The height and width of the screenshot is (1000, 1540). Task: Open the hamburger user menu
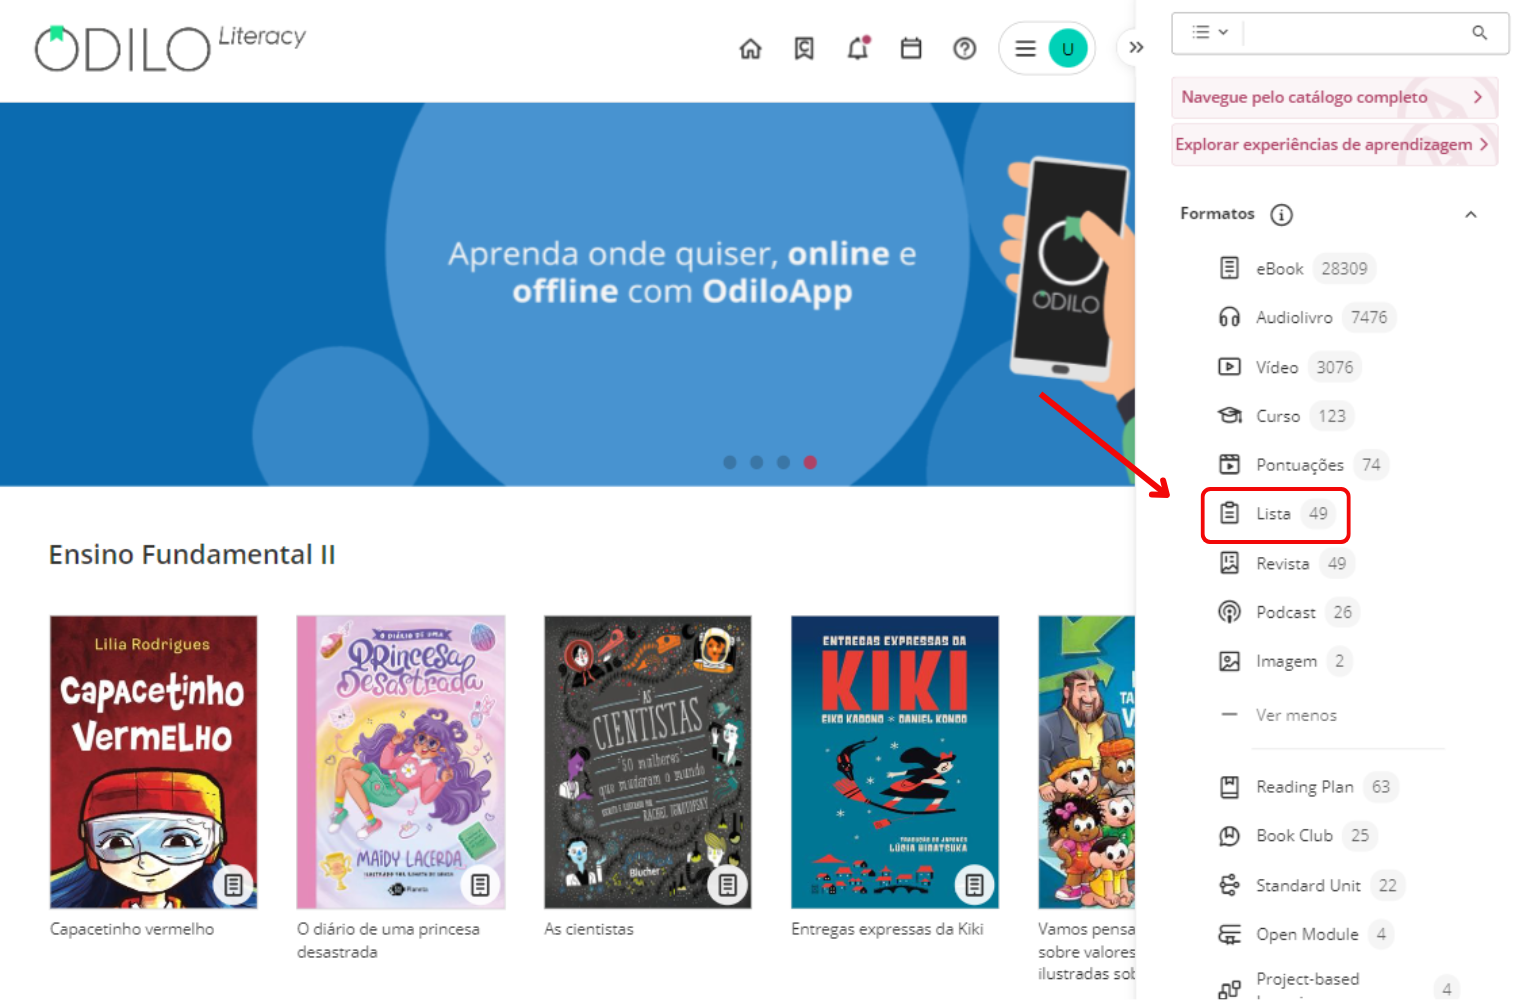[x=1025, y=48]
